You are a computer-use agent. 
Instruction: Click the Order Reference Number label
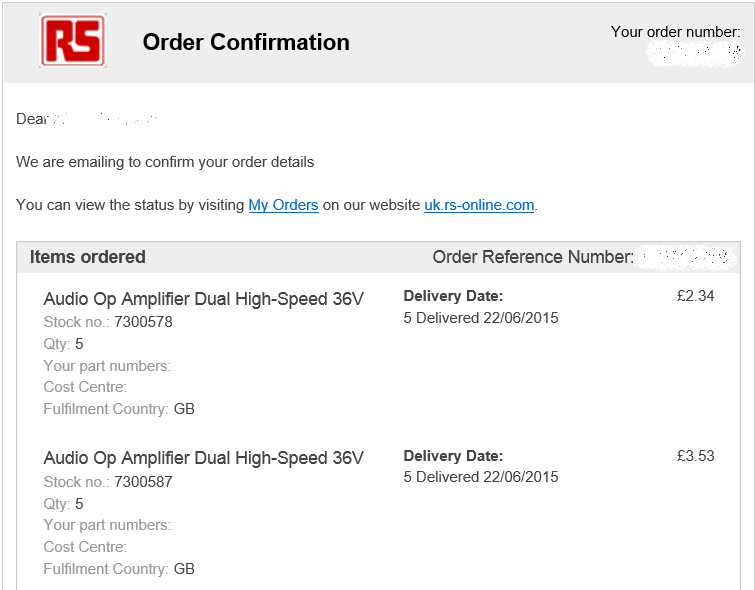click(x=533, y=257)
